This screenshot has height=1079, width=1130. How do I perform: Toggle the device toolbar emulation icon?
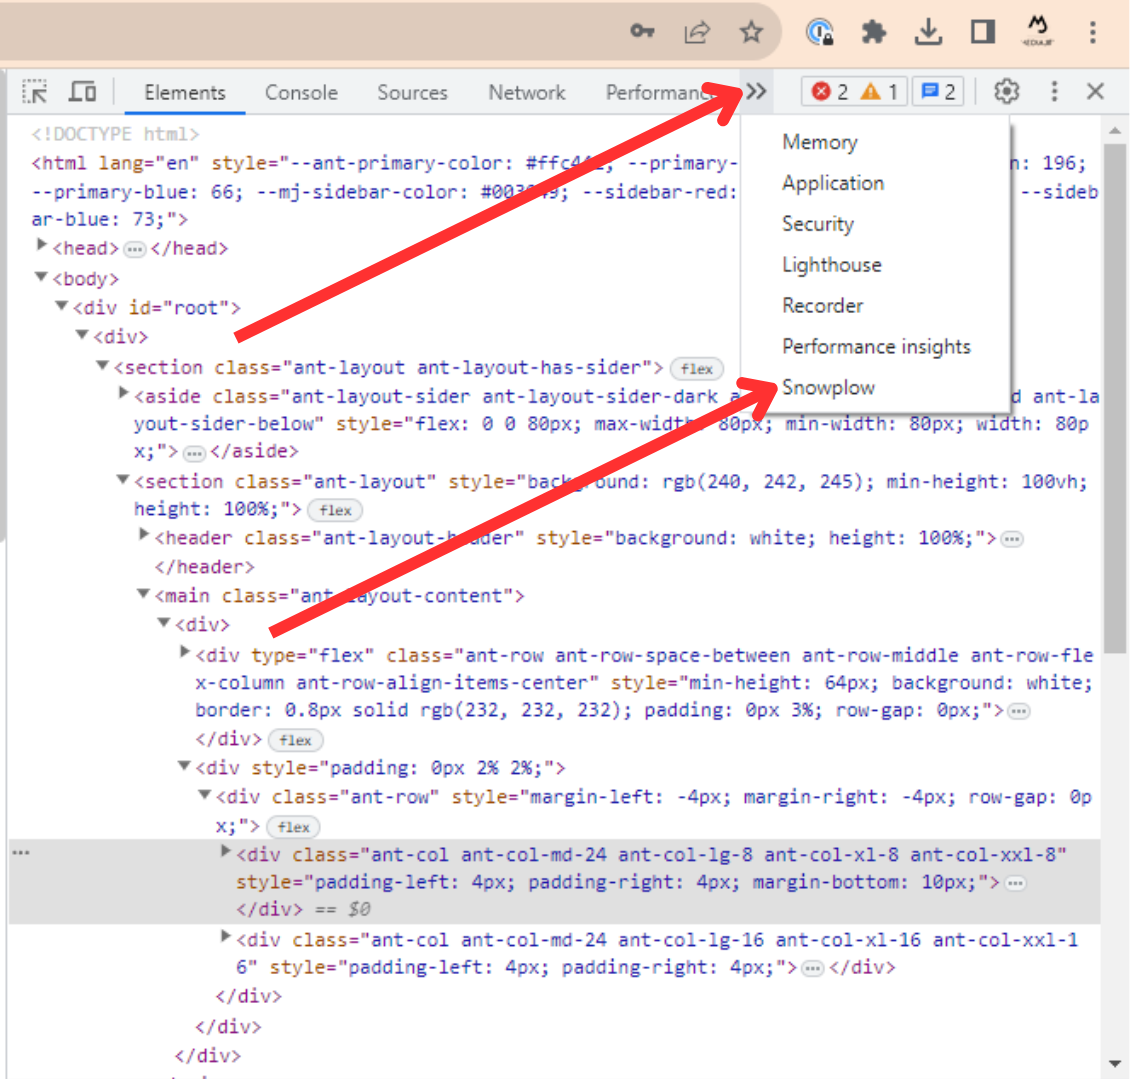coord(83,91)
